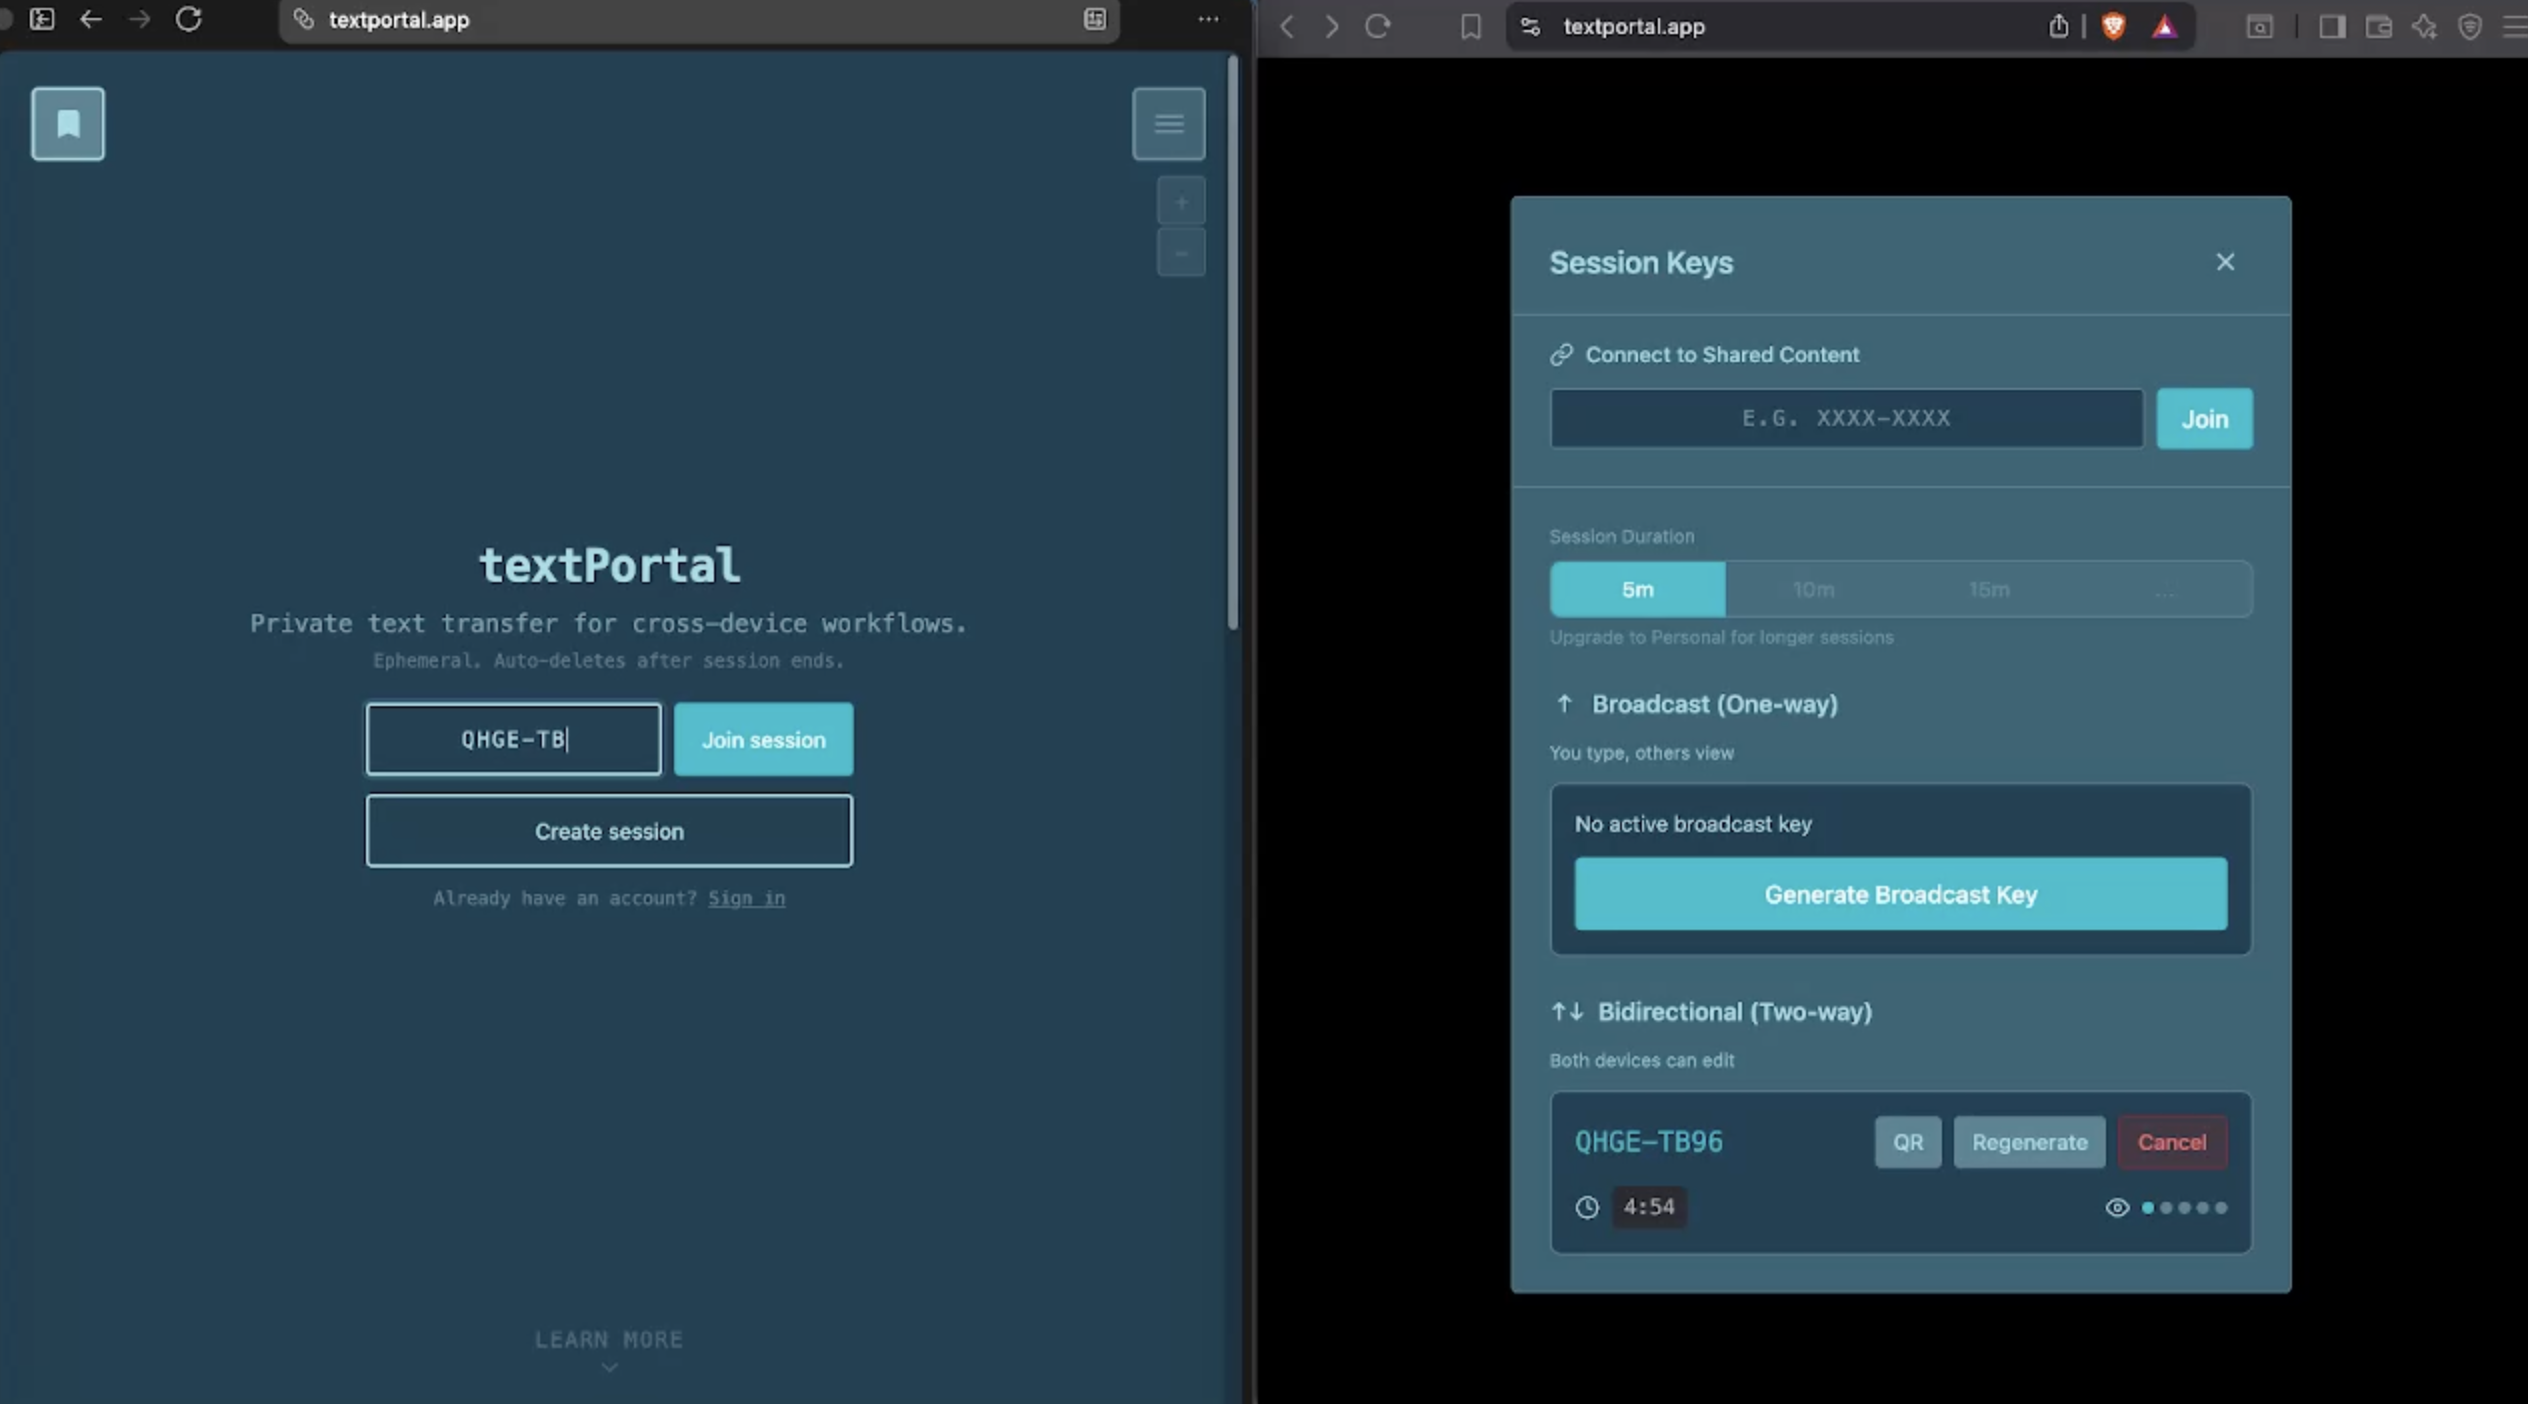
Task: Go back in the right Brave browser
Action: [x=1287, y=27]
